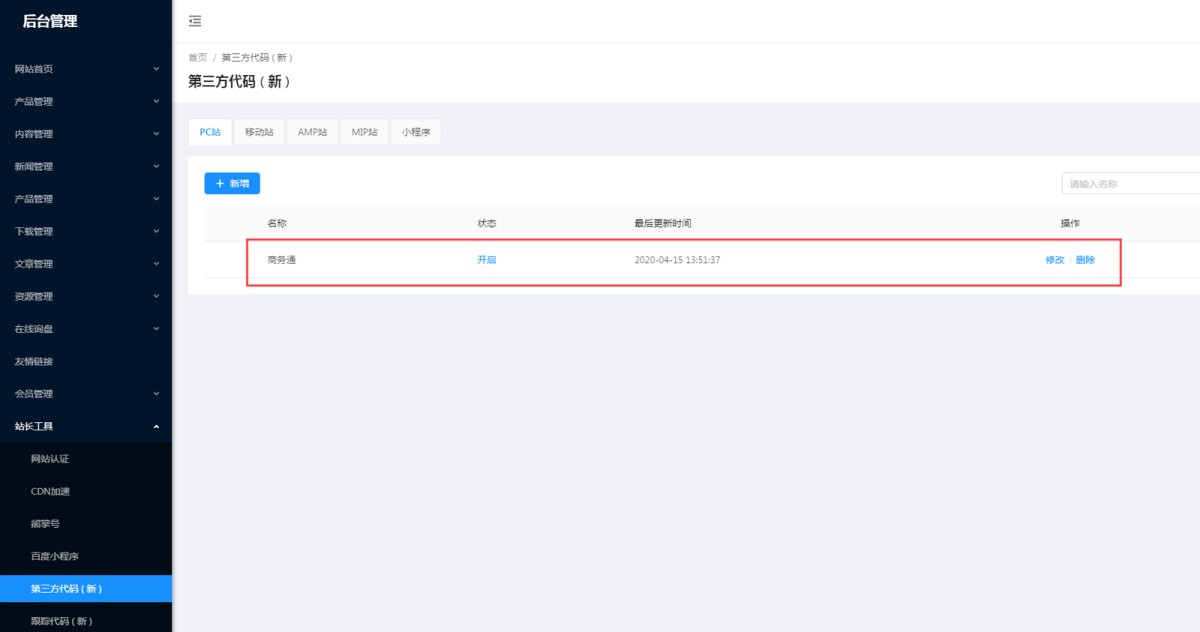Open the 友情链接 sidebar item
Screen dimensions: 1200x632
34,361
